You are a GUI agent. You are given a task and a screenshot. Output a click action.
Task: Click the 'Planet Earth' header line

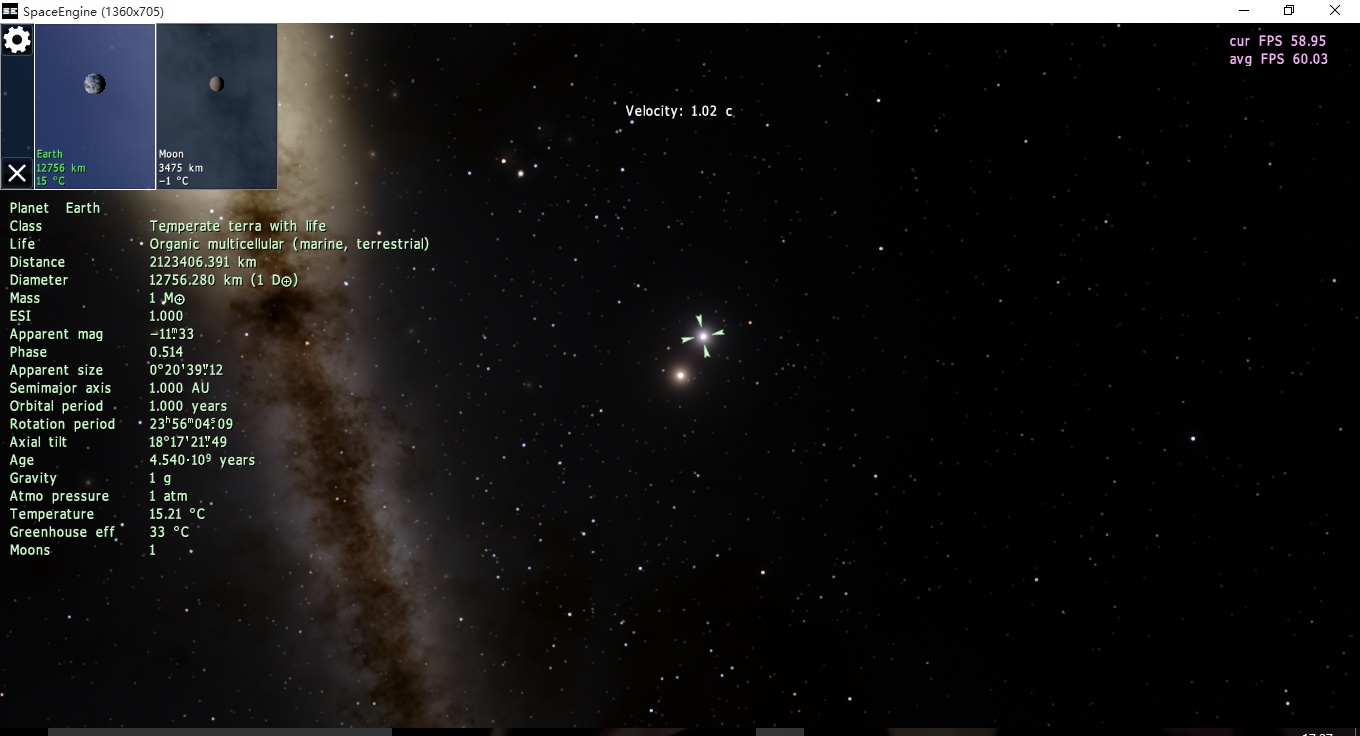(x=55, y=208)
